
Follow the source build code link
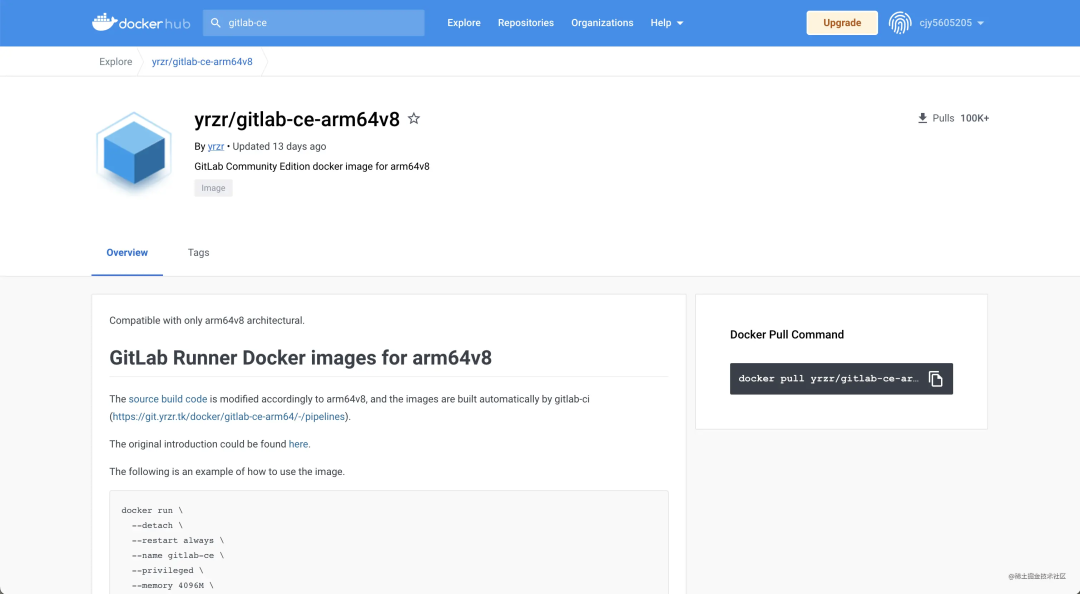coord(167,399)
